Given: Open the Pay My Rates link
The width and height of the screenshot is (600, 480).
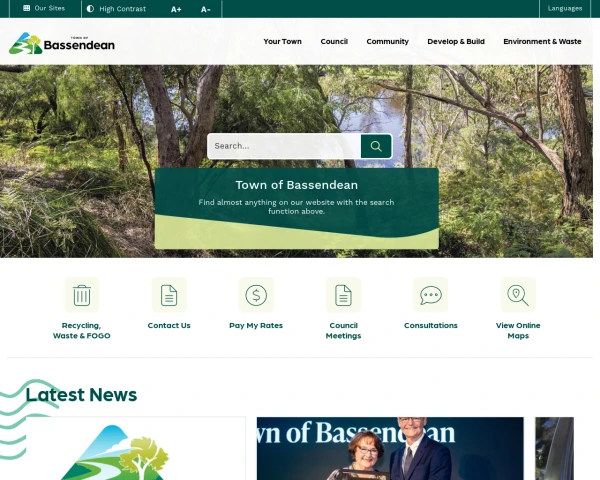Looking at the screenshot, I should coord(256,325).
